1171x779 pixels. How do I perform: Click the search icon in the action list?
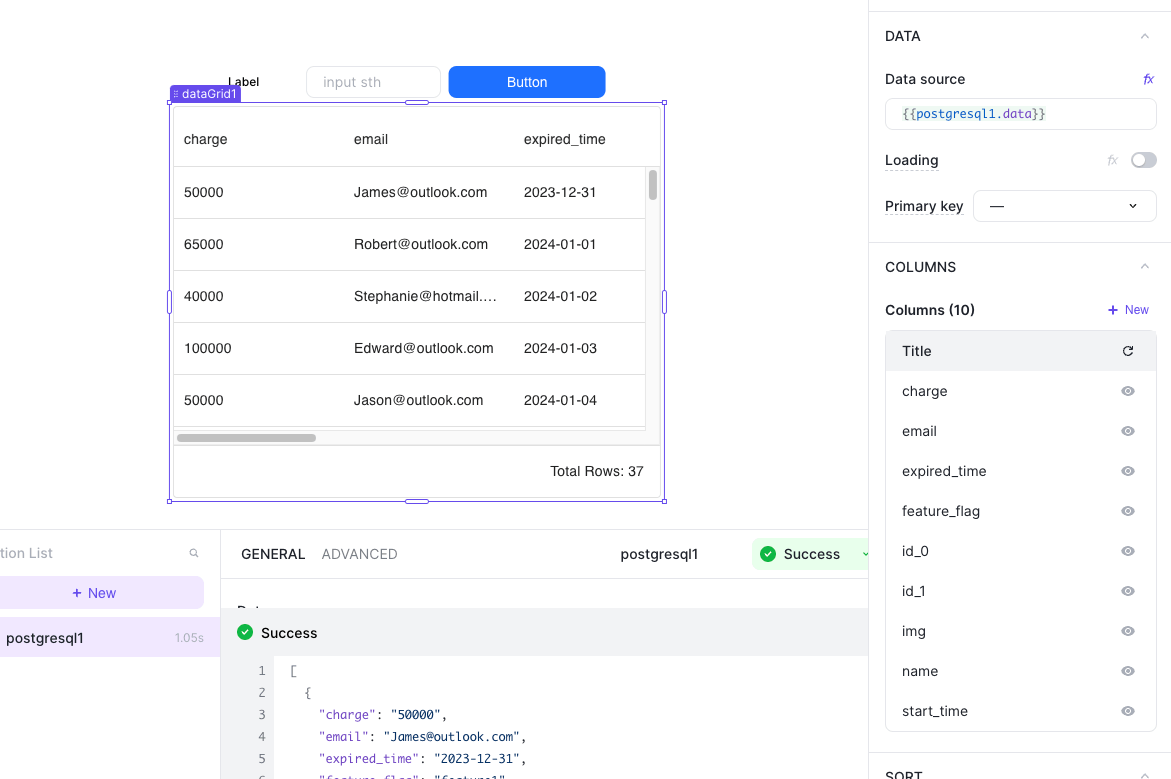tap(194, 553)
